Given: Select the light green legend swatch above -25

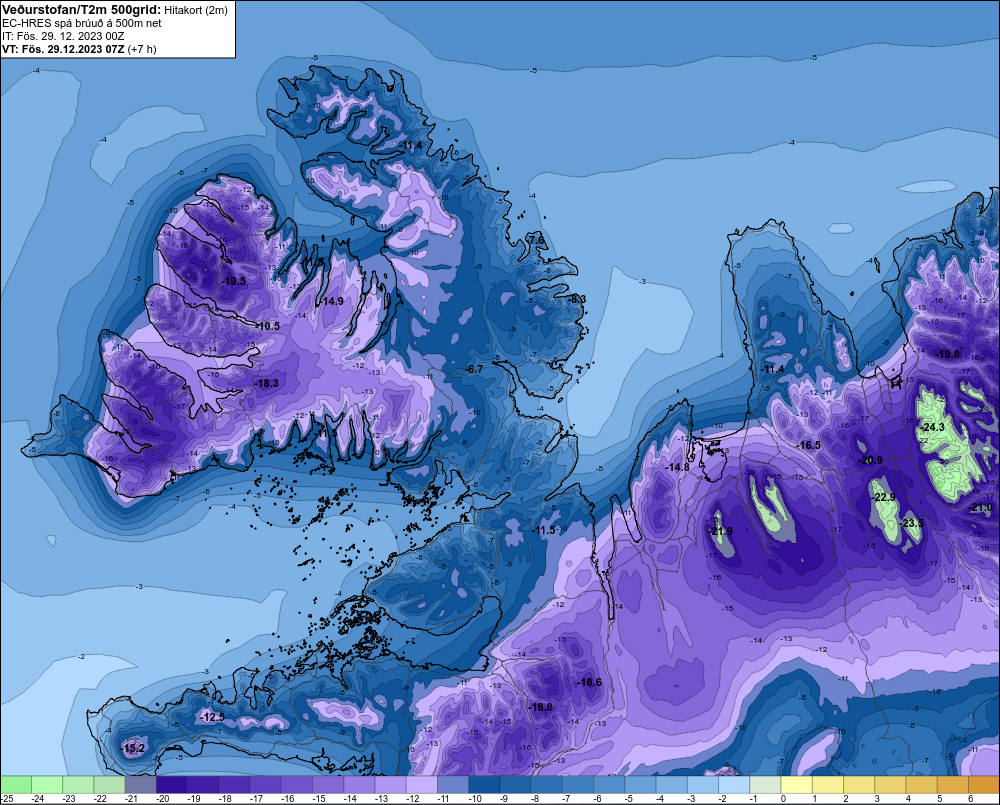Looking at the screenshot, I should click(x=15, y=784).
